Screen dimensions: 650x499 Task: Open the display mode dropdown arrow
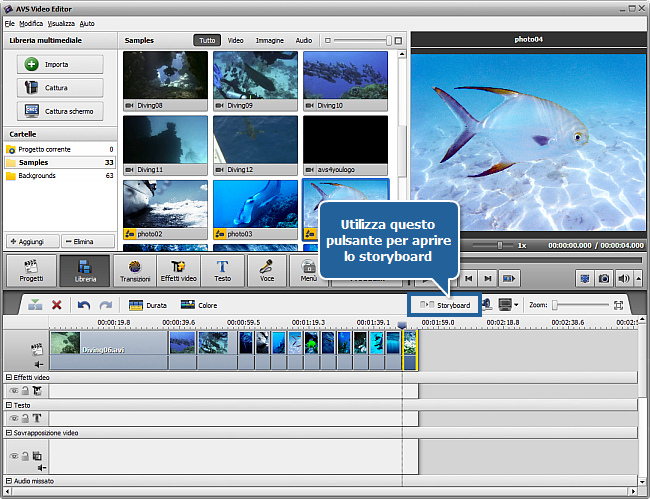[516, 305]
